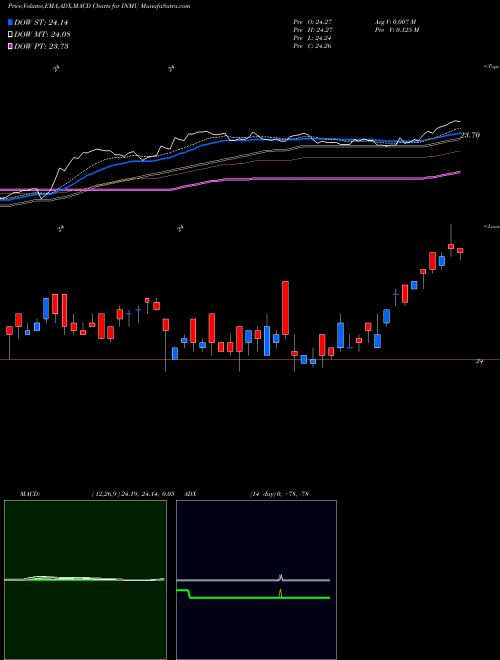Open the green MACD indicator chart
The image size is (500, 660).
click(x=85, y=580)
